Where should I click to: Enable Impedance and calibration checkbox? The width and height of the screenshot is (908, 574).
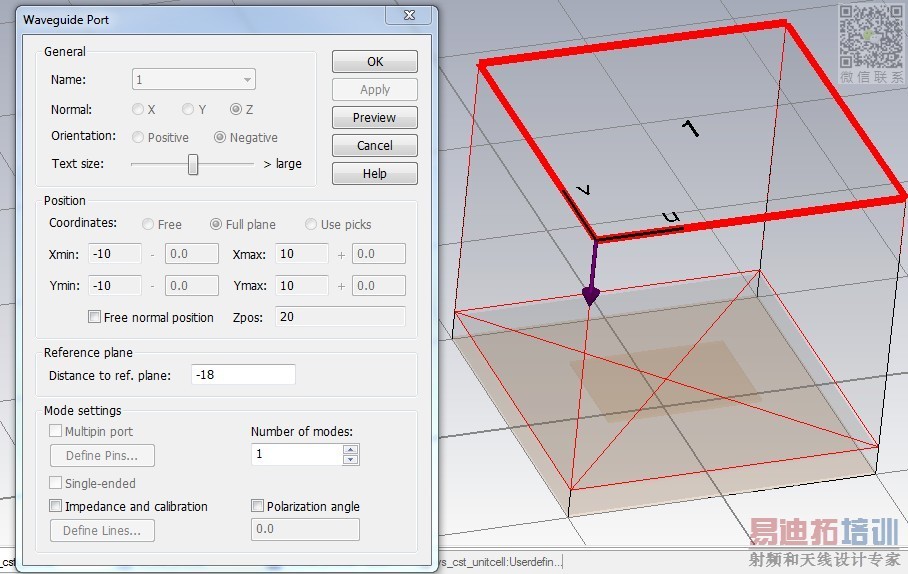pos(56,506)
